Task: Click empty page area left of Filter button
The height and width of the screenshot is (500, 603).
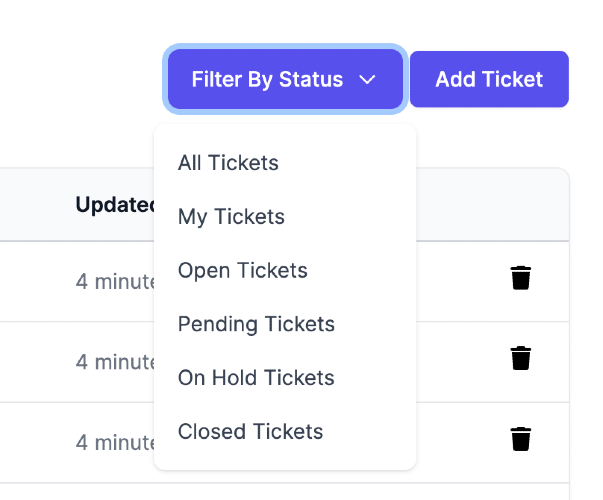Action: pyautogui.click(x=80, y=80)
